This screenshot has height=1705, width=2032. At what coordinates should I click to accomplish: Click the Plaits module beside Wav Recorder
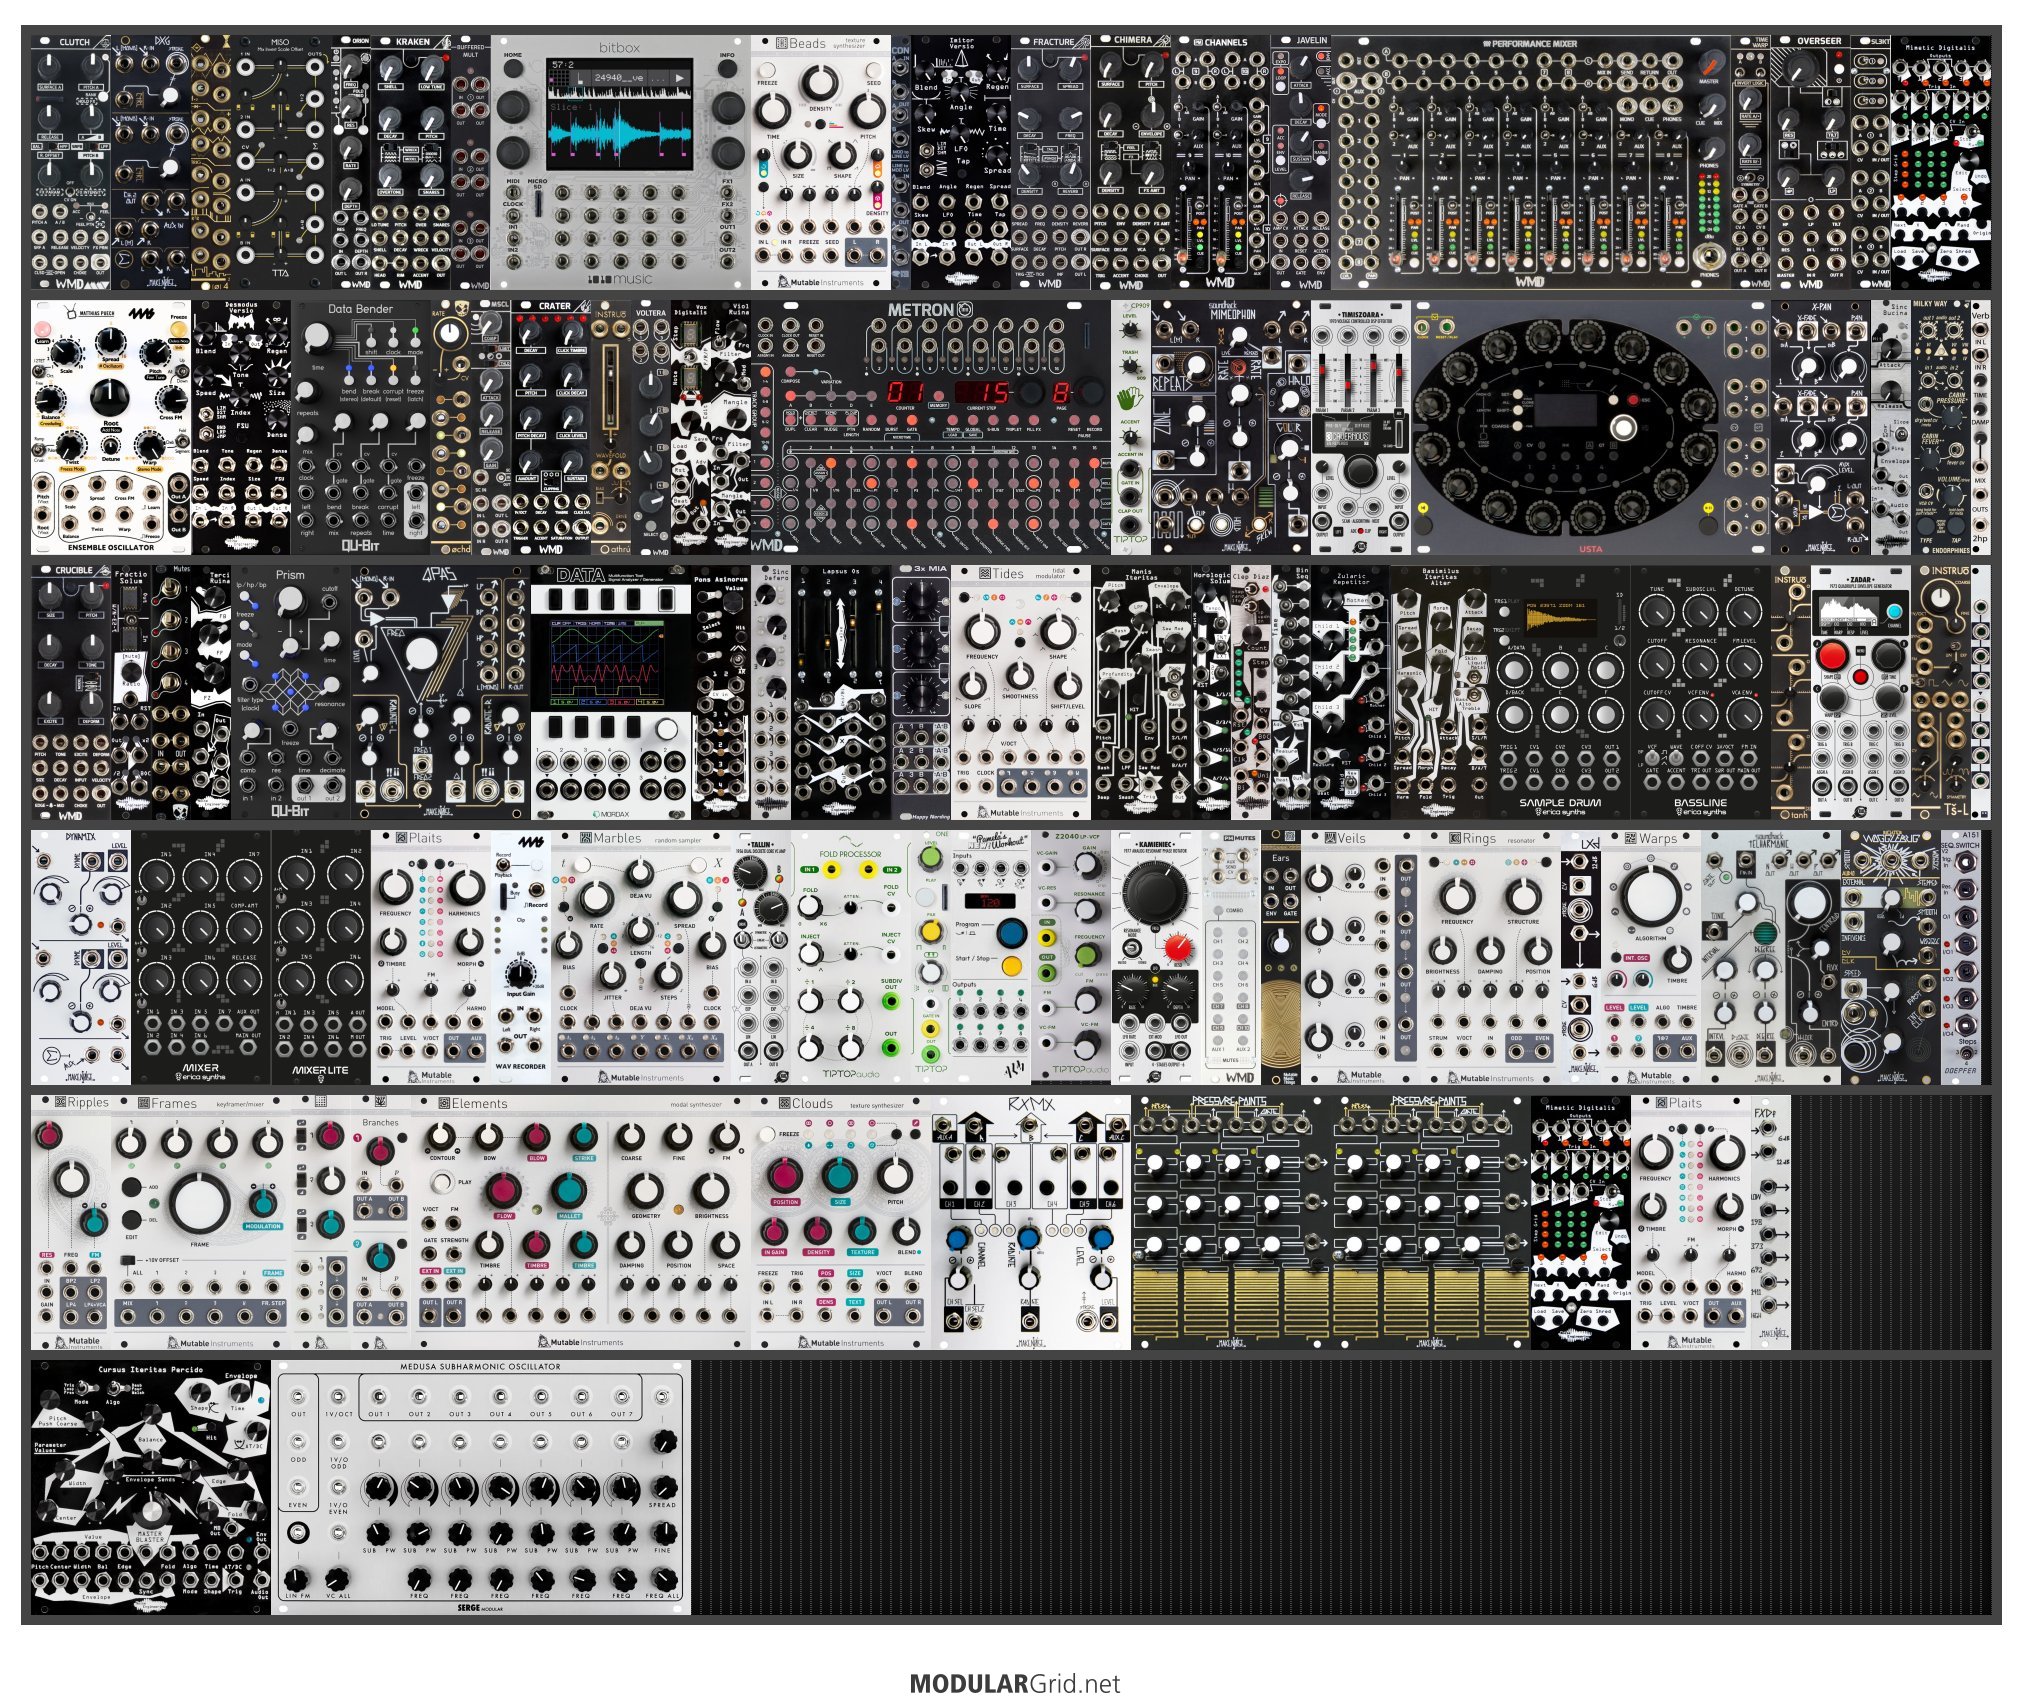431,957
